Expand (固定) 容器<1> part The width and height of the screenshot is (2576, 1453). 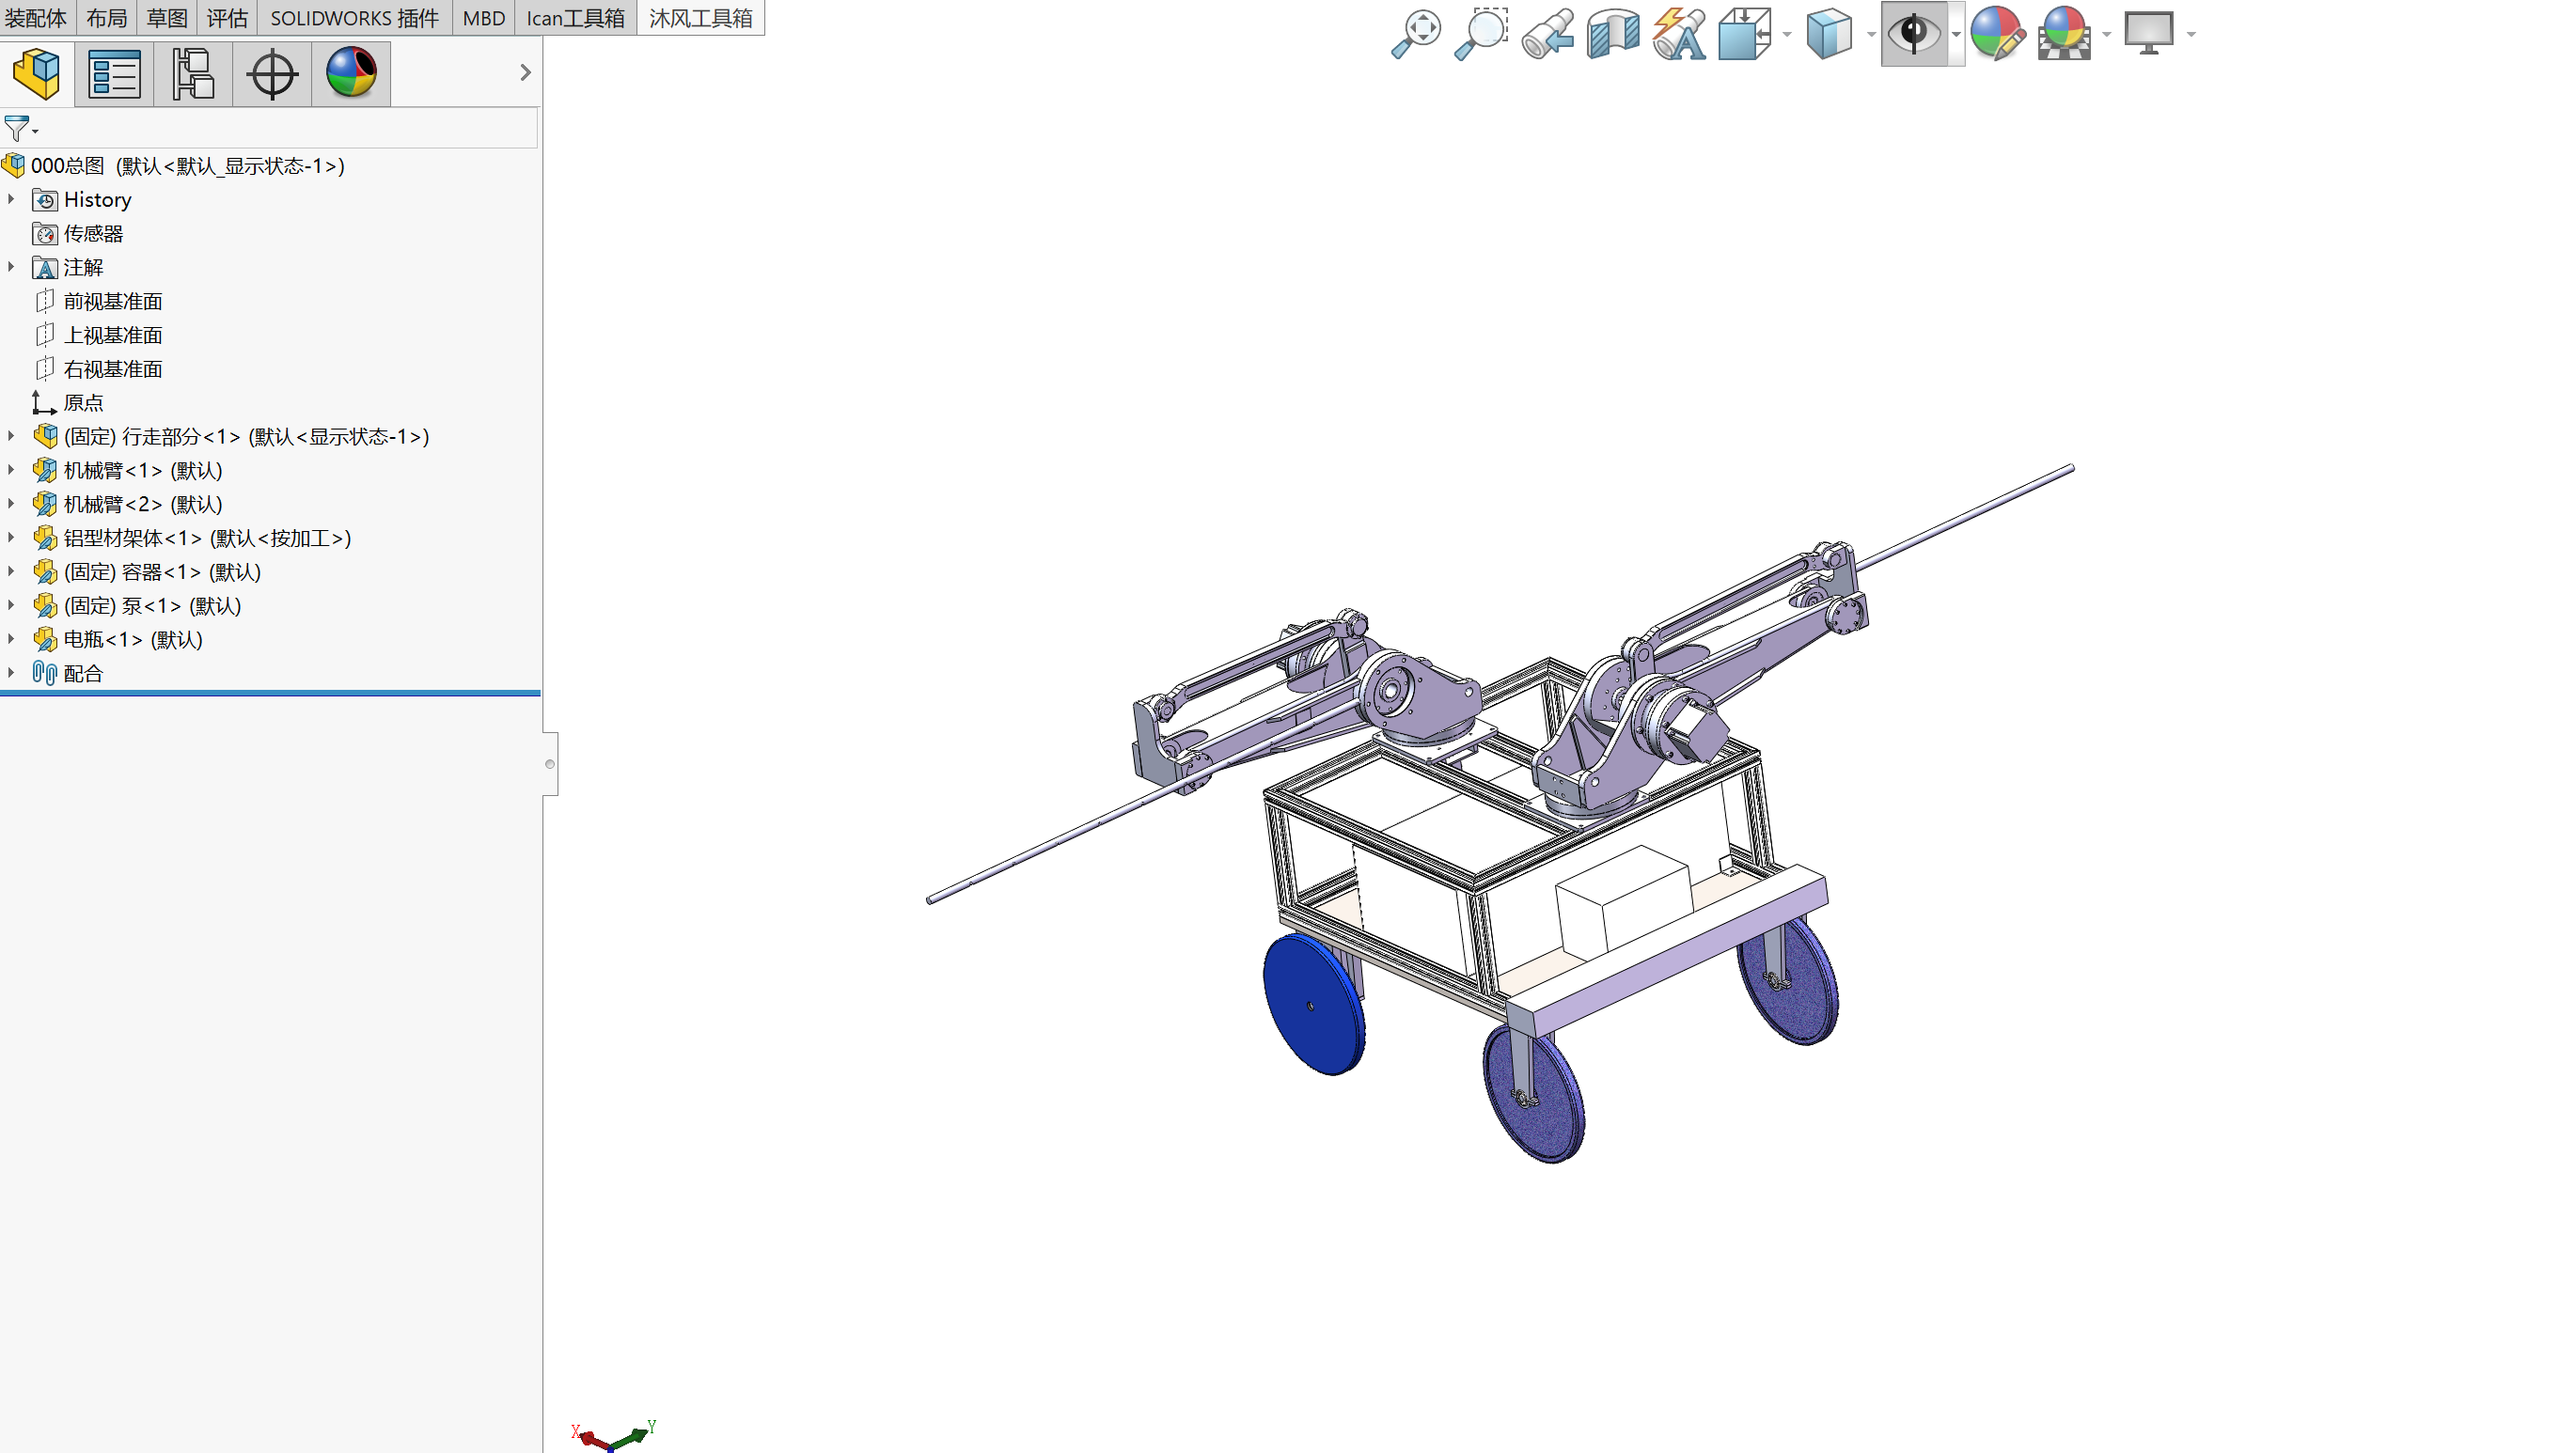[11, 572]
